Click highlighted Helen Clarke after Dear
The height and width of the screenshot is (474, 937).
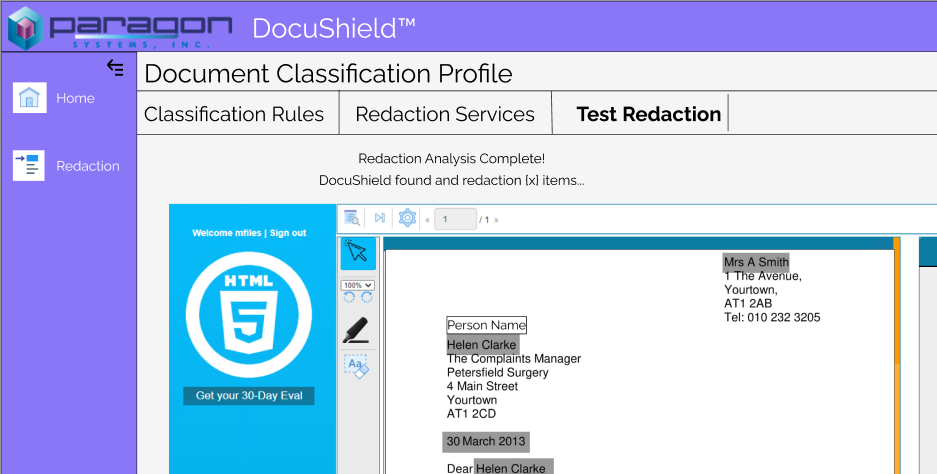513,468
